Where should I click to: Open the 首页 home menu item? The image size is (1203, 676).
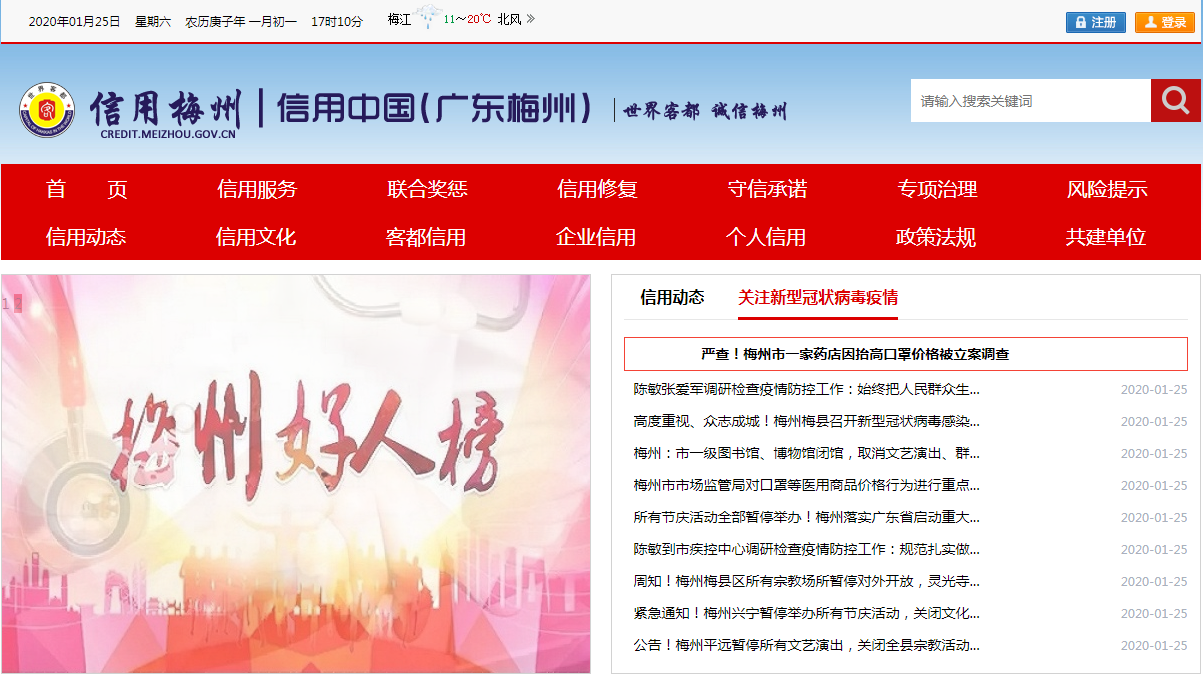click(x=86, y=189)
